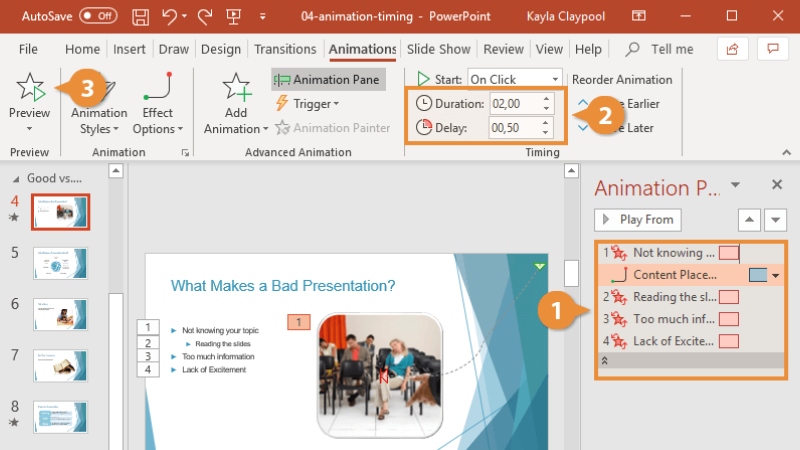Move animation up with pane arrow
Screen dimensions: 800x450
pyautogui.click(x=749, y=220)
